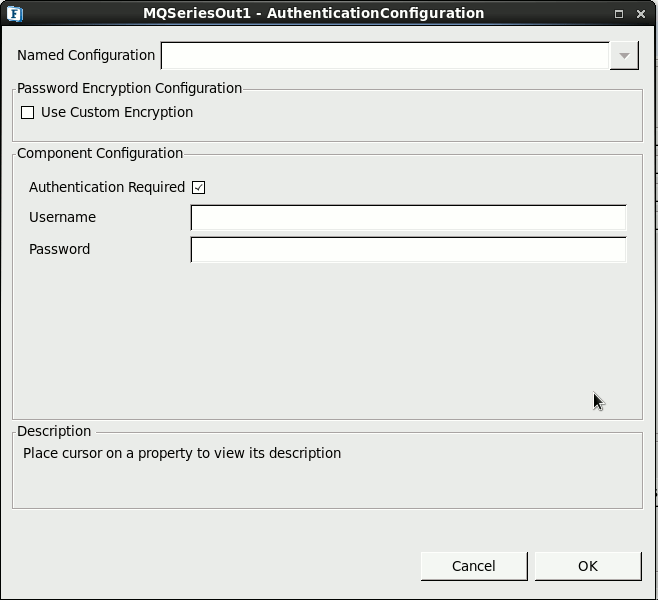The width and height of the screenshot is (658, 600).
Task: Click the Authentication Required label
Action: 107,187
